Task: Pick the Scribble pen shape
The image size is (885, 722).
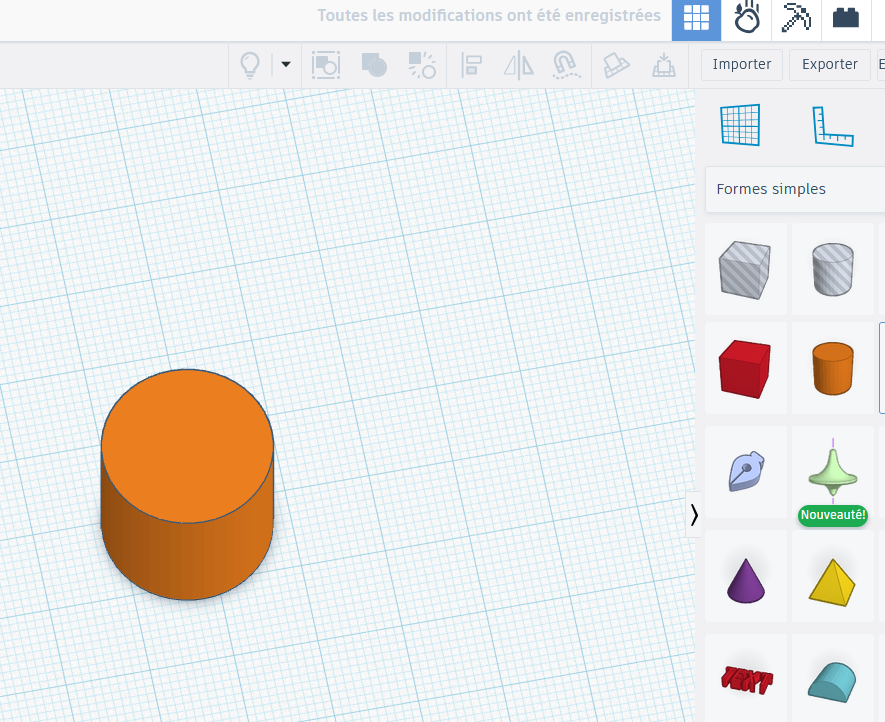Action: click(x=746, y=472)
